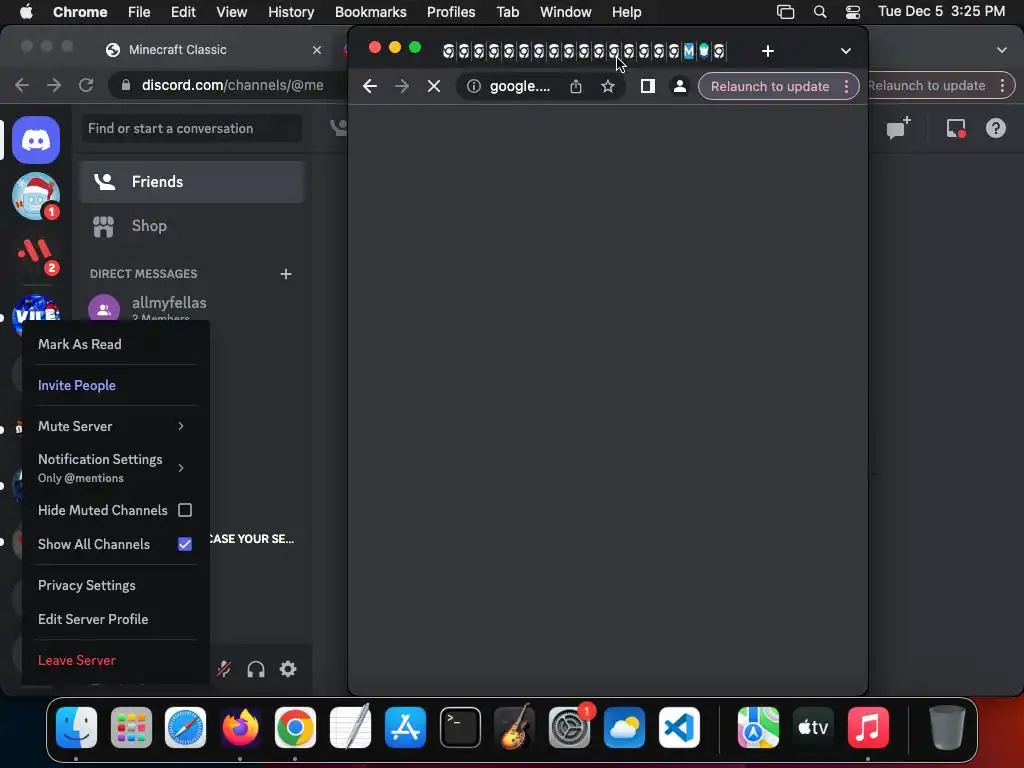Open allmyfellas group DM
Viewport: 1024px width, 768px height.
(192, 308)
